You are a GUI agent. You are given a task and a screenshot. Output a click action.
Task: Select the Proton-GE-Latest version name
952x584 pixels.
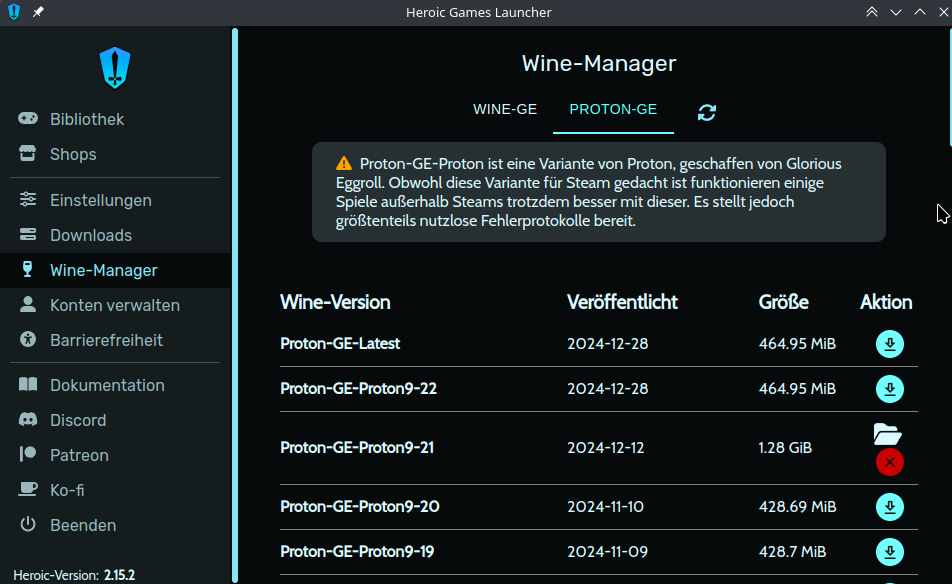(340, 344)
